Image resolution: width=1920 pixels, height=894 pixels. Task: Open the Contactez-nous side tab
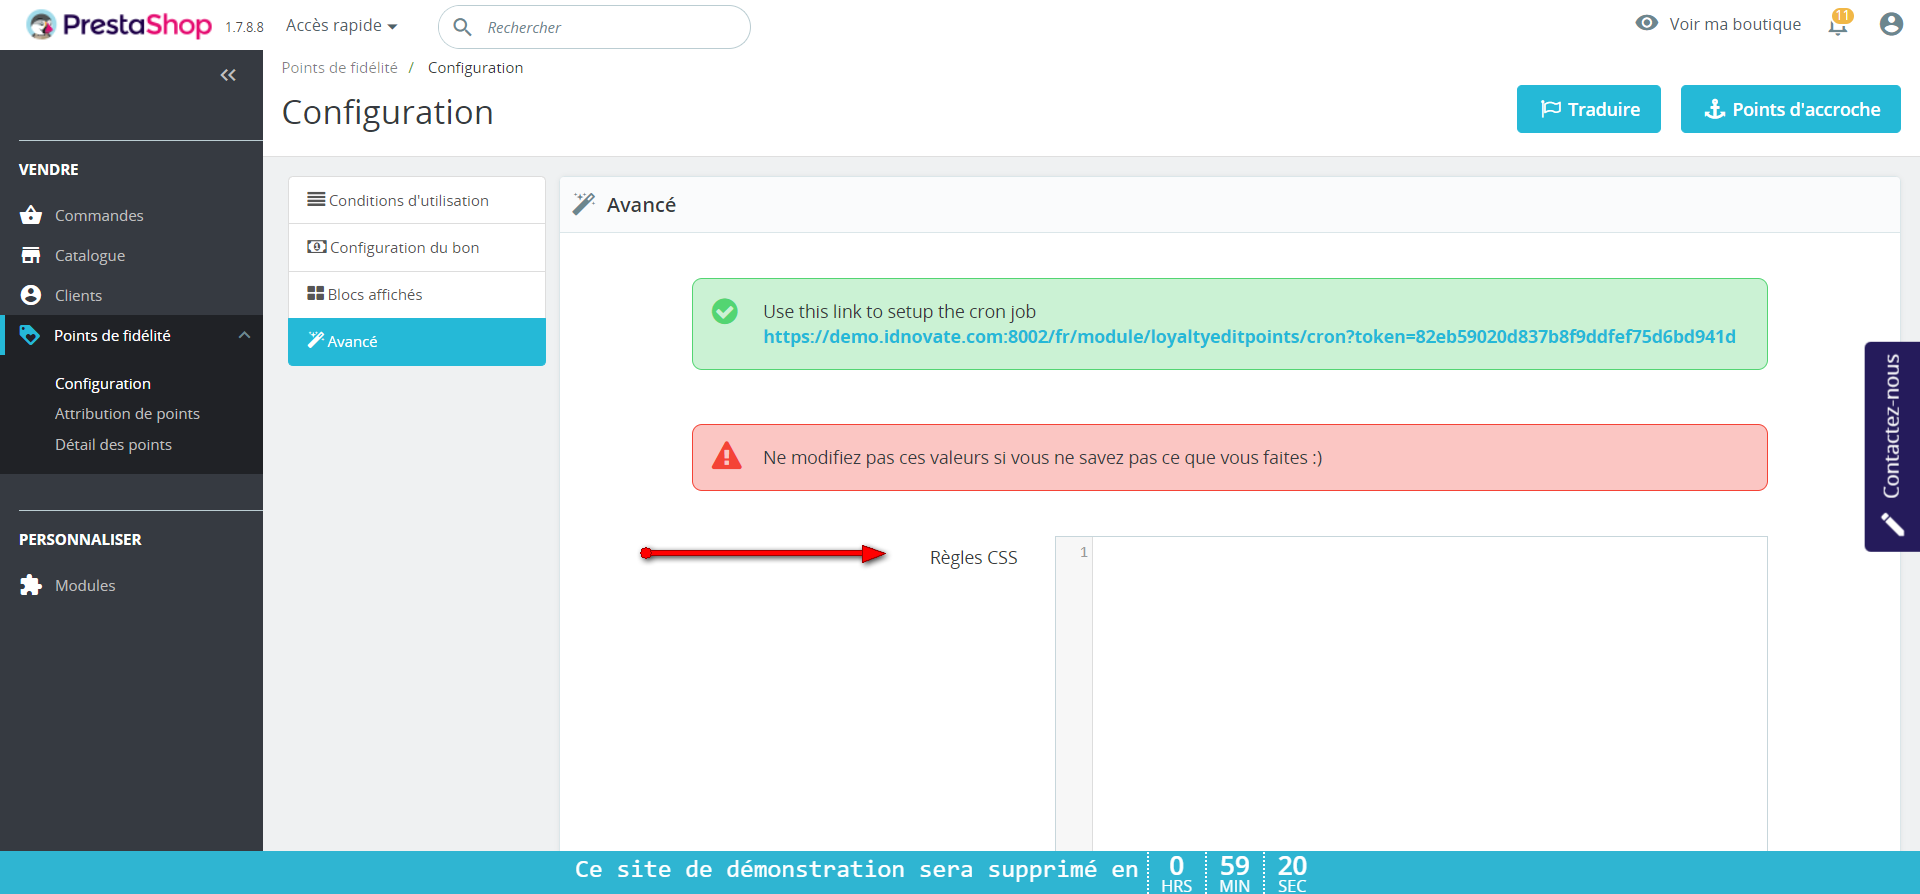coord(1892,446)
